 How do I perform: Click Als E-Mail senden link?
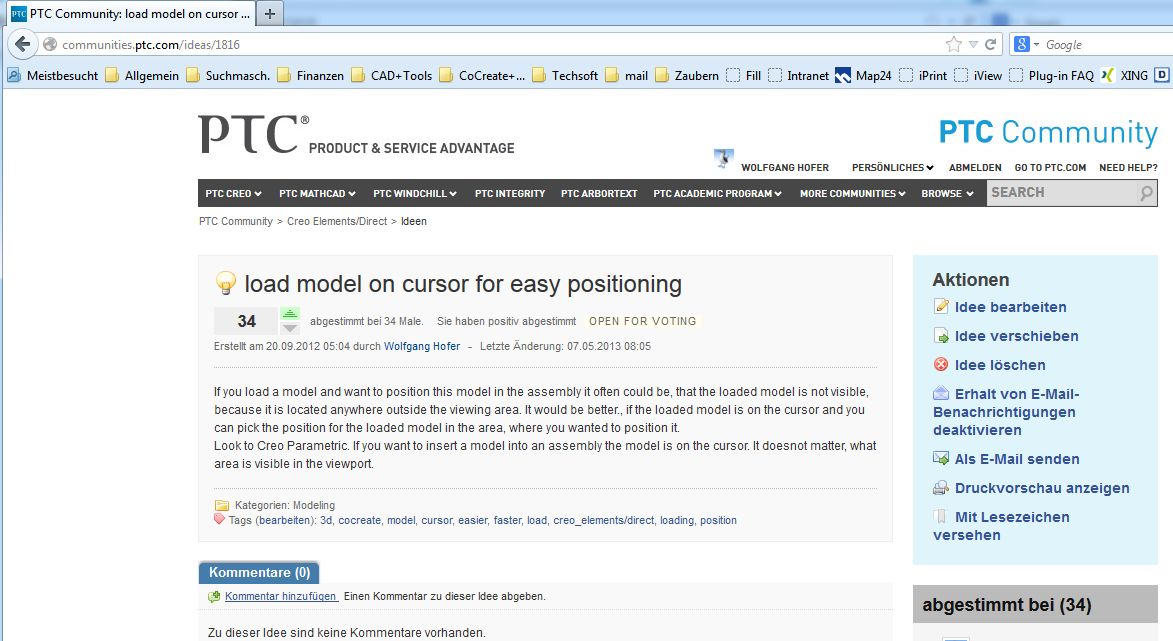[x=1017, y=458]
